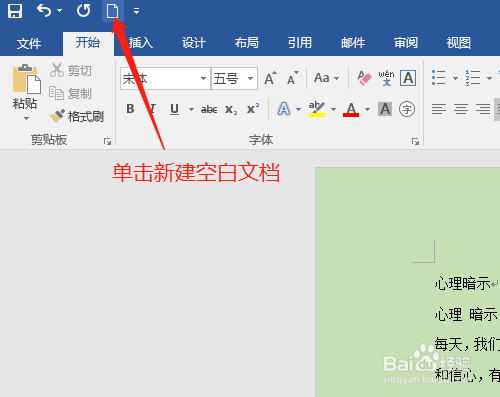Repeat the last action with the redo icon
Screen dimensions: 500x397
coord(83,11)
